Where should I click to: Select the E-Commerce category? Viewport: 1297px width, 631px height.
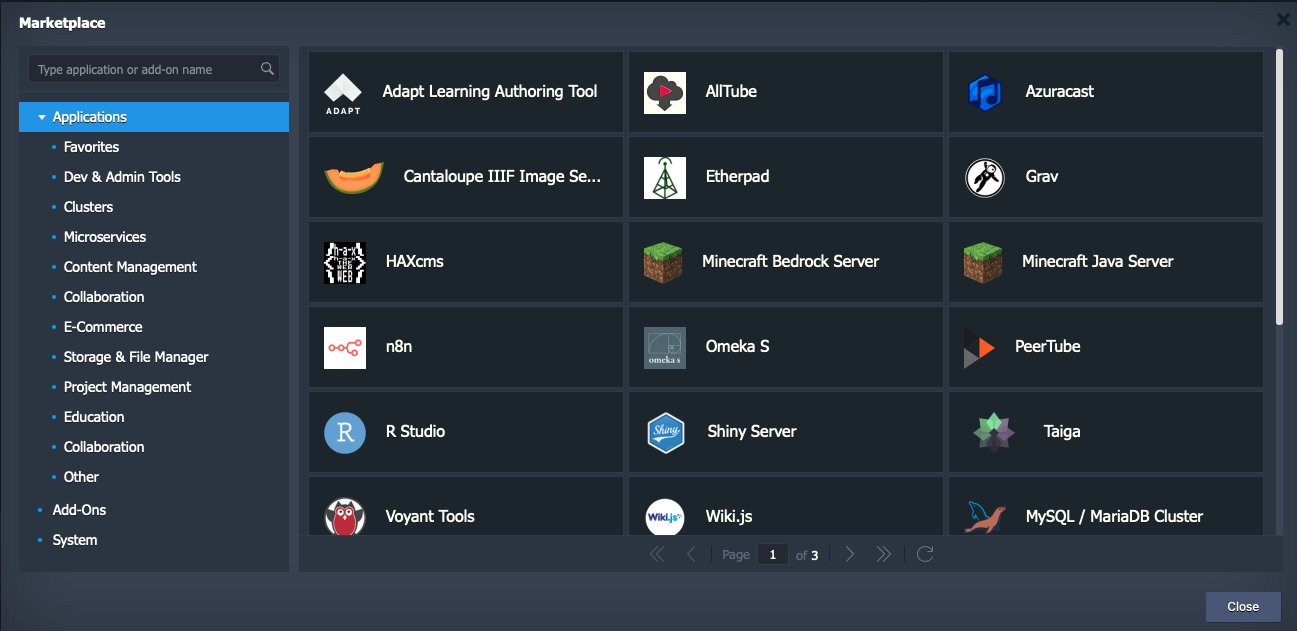[103, 327]
